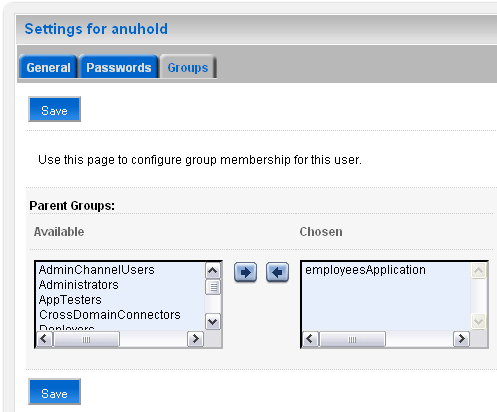Click Chosen list scroll up arrow
Image resolution: width=497 pixels, height=412 pixels.
click(479, 271)
